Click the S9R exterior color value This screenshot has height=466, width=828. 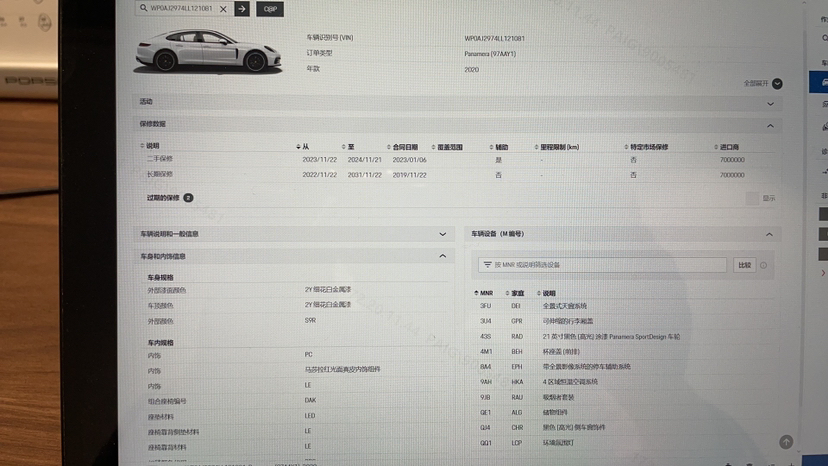(x=310, y=320)
